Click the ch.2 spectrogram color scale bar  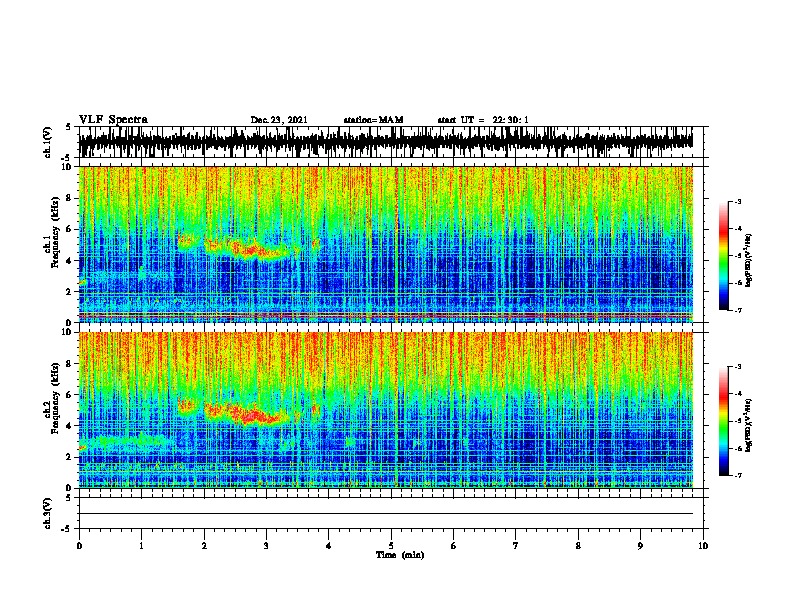pos(723,421)
